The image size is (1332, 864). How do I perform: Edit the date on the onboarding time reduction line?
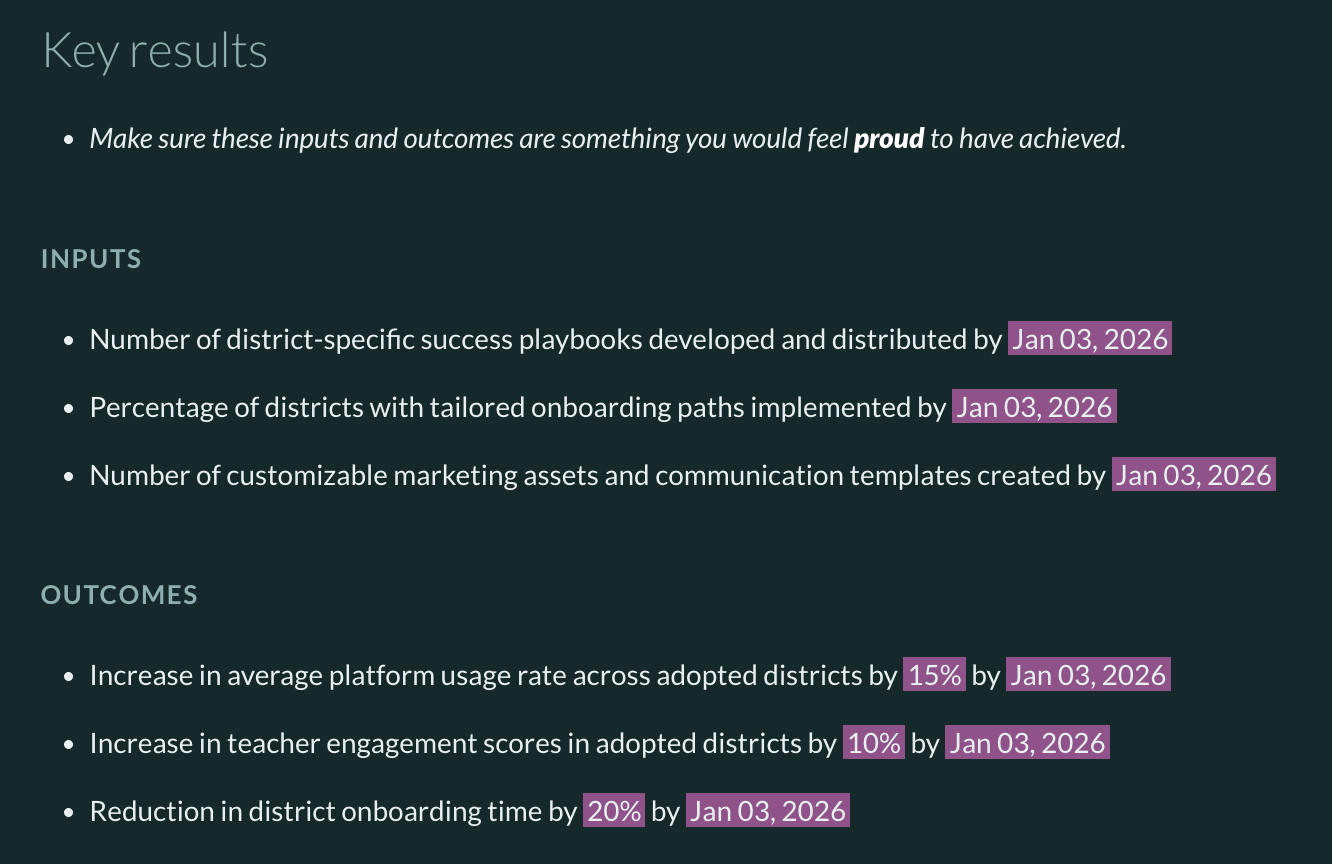pos(768,811)
